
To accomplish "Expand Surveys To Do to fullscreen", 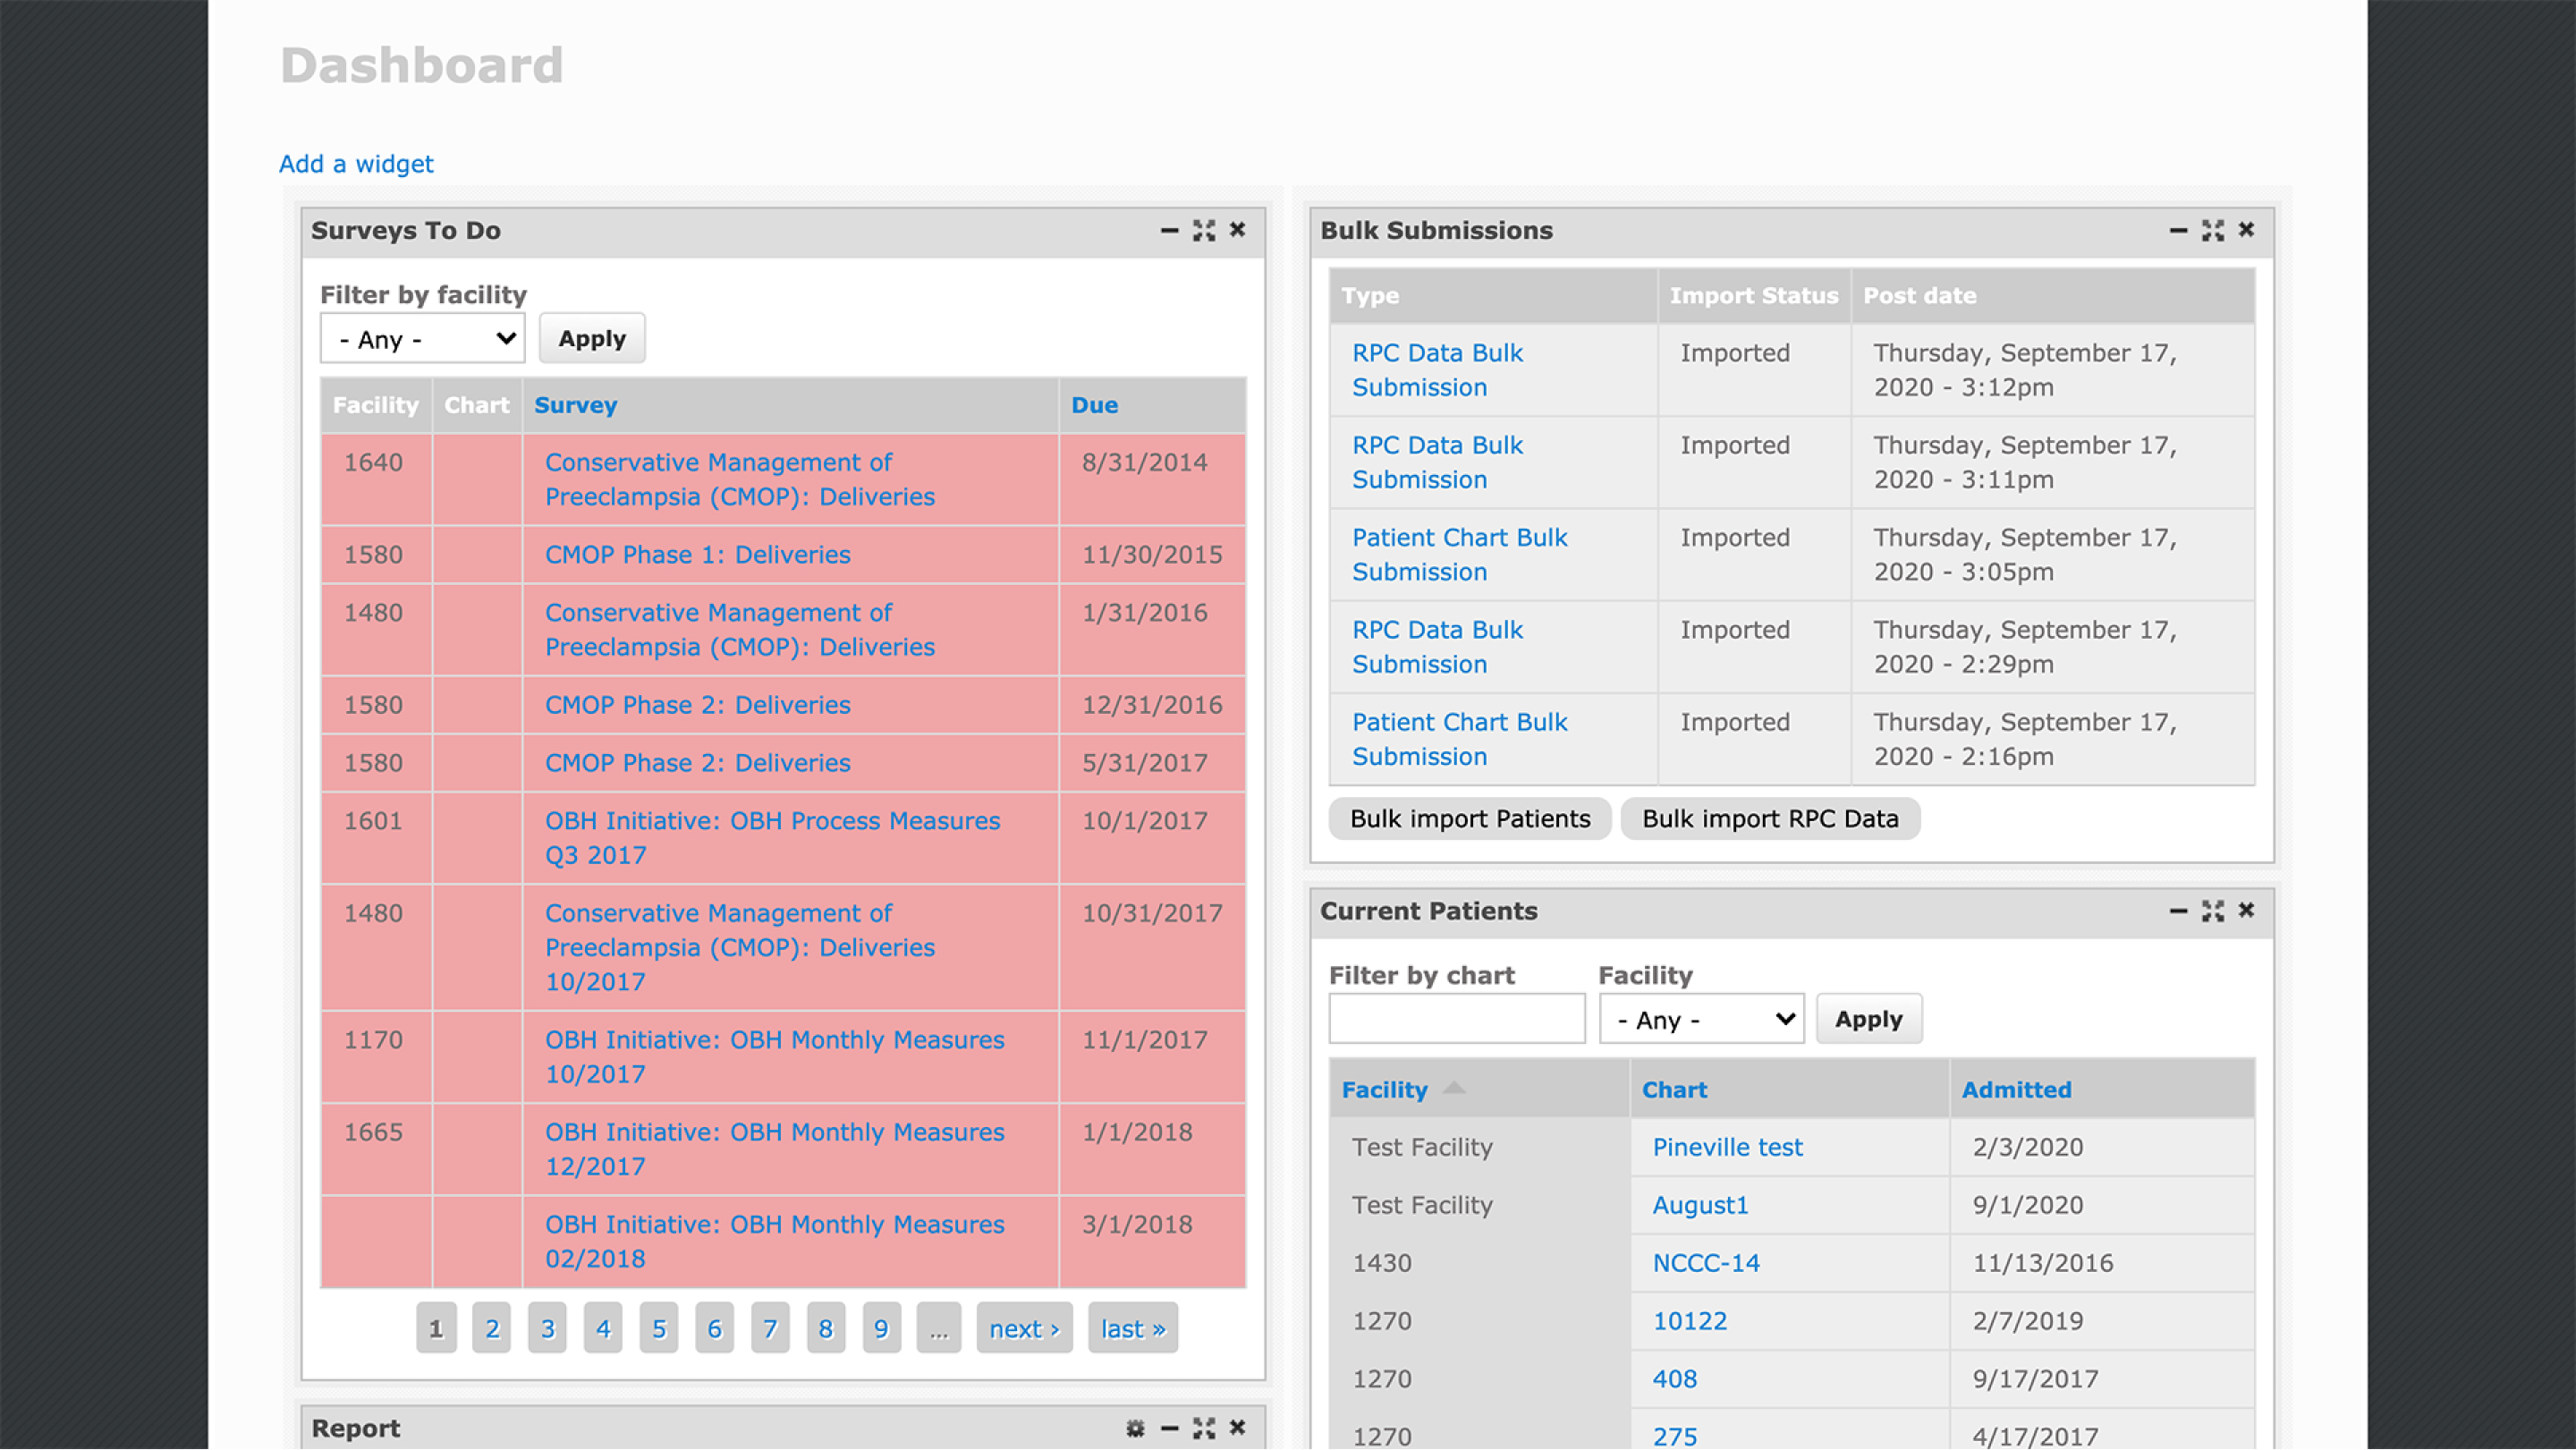I will (x=1204, y=231).
